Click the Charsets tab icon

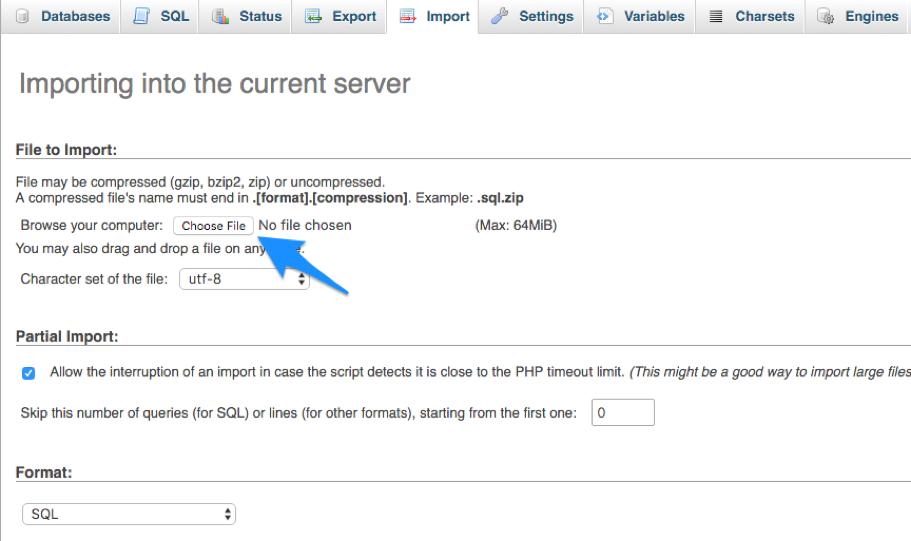716,17
